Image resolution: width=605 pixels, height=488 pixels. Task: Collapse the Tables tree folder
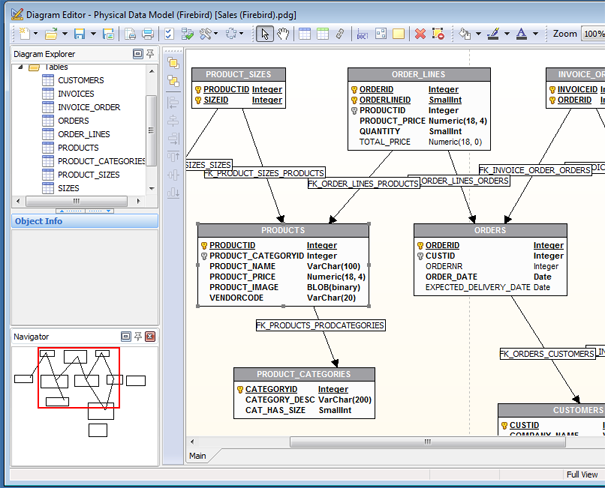pyautogui.click(x=19, y=67)
